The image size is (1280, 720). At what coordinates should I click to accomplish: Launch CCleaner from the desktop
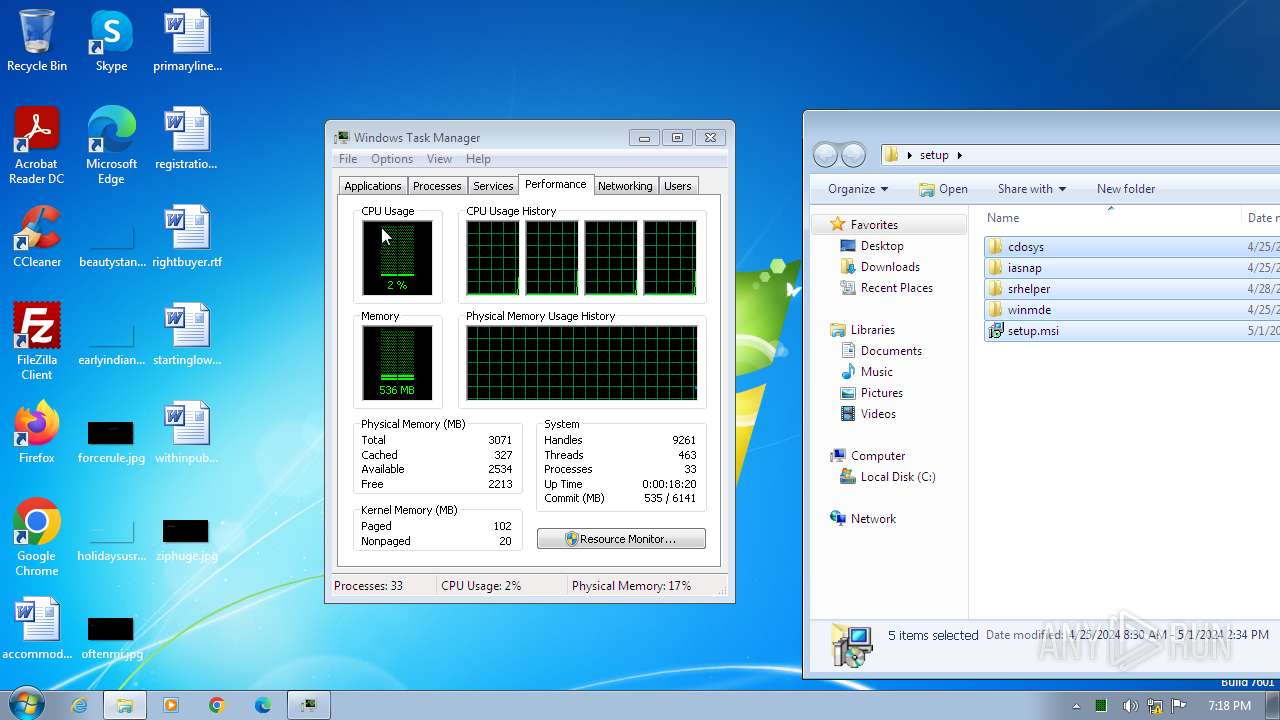point(37,238)
